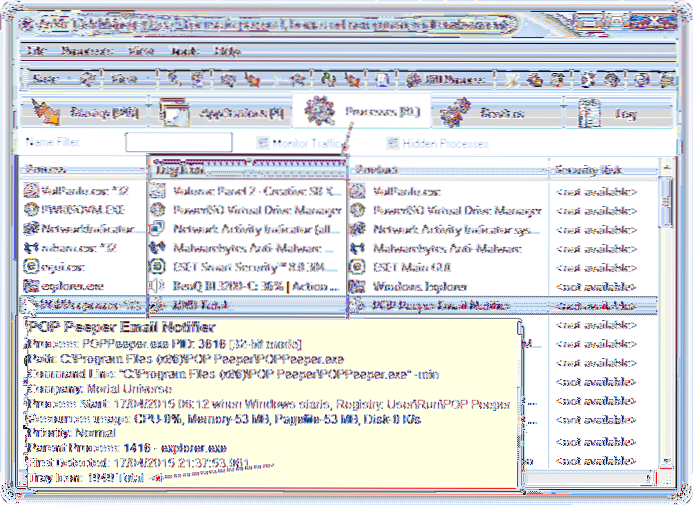Viewport: 693px width, 505px height.
Task: Select the NetworkIndicator process row
Action: click(x=338, y=229)
